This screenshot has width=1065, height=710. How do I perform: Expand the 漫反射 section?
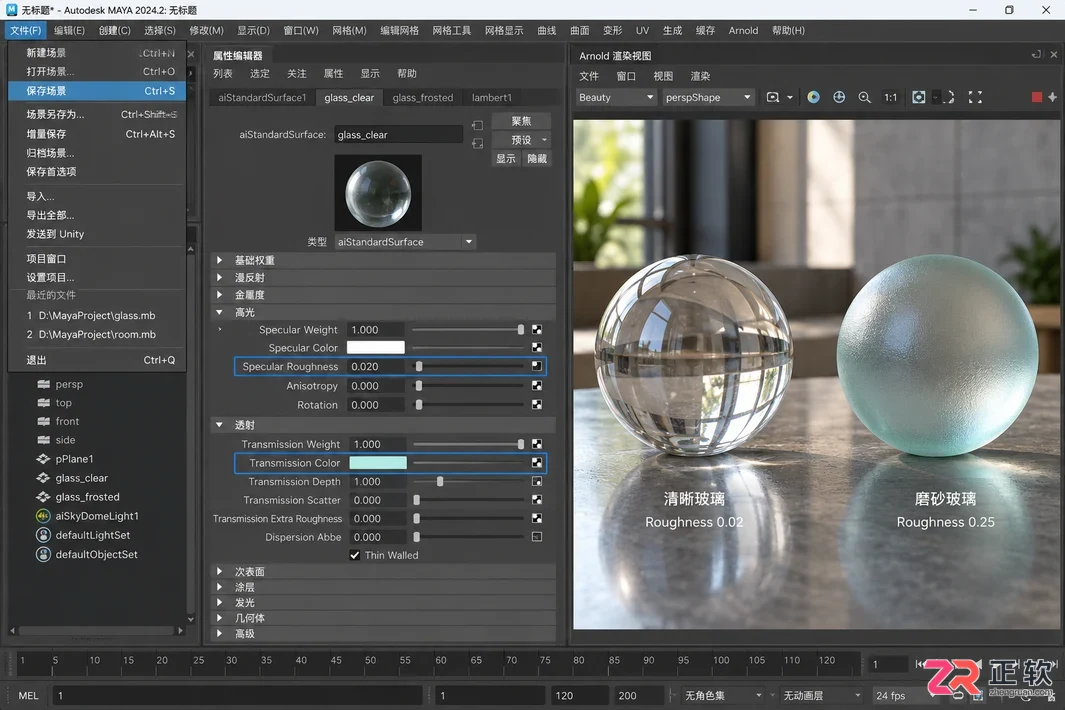click(x=219, y=277)
